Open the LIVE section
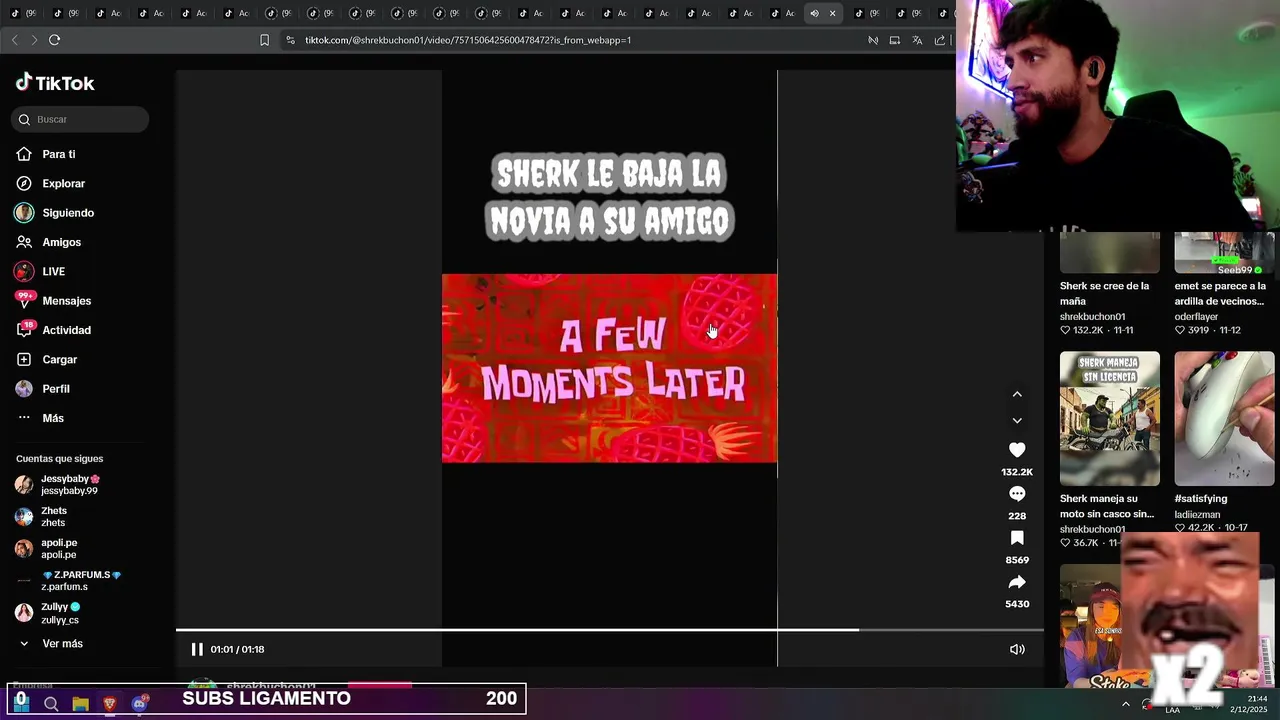 (53, 271)
